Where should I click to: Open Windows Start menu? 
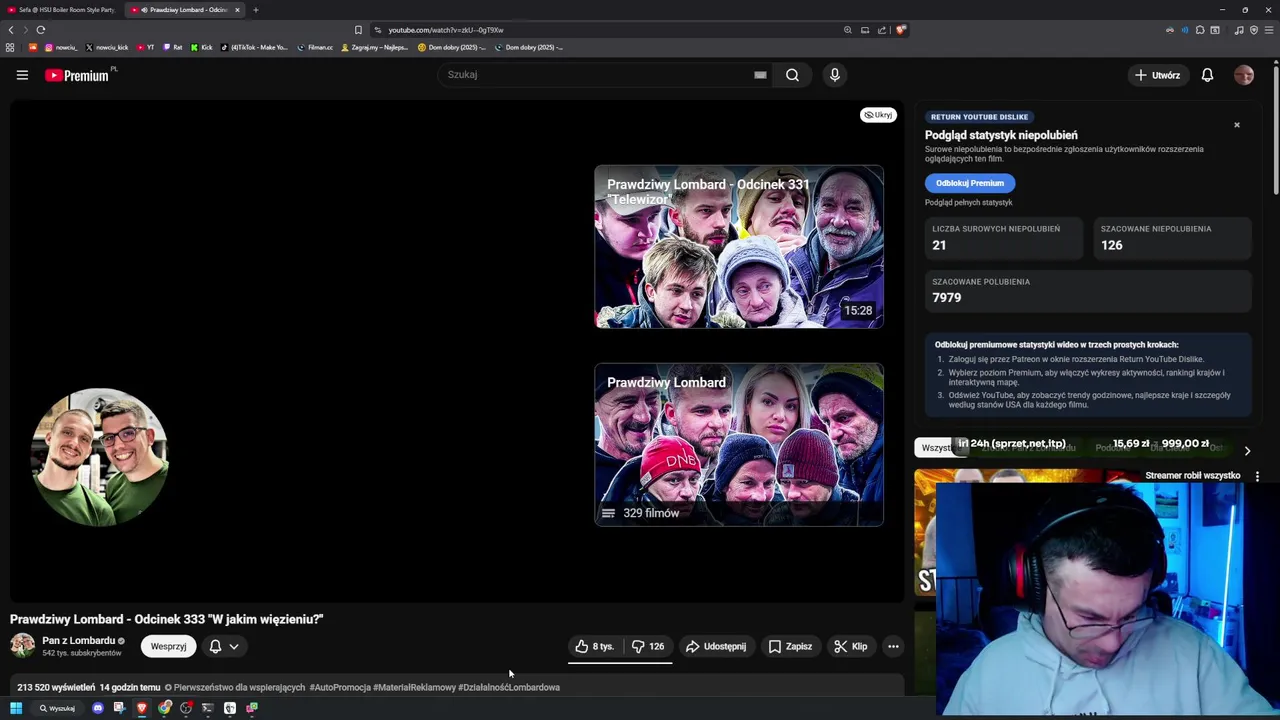[x=16, y=708]
